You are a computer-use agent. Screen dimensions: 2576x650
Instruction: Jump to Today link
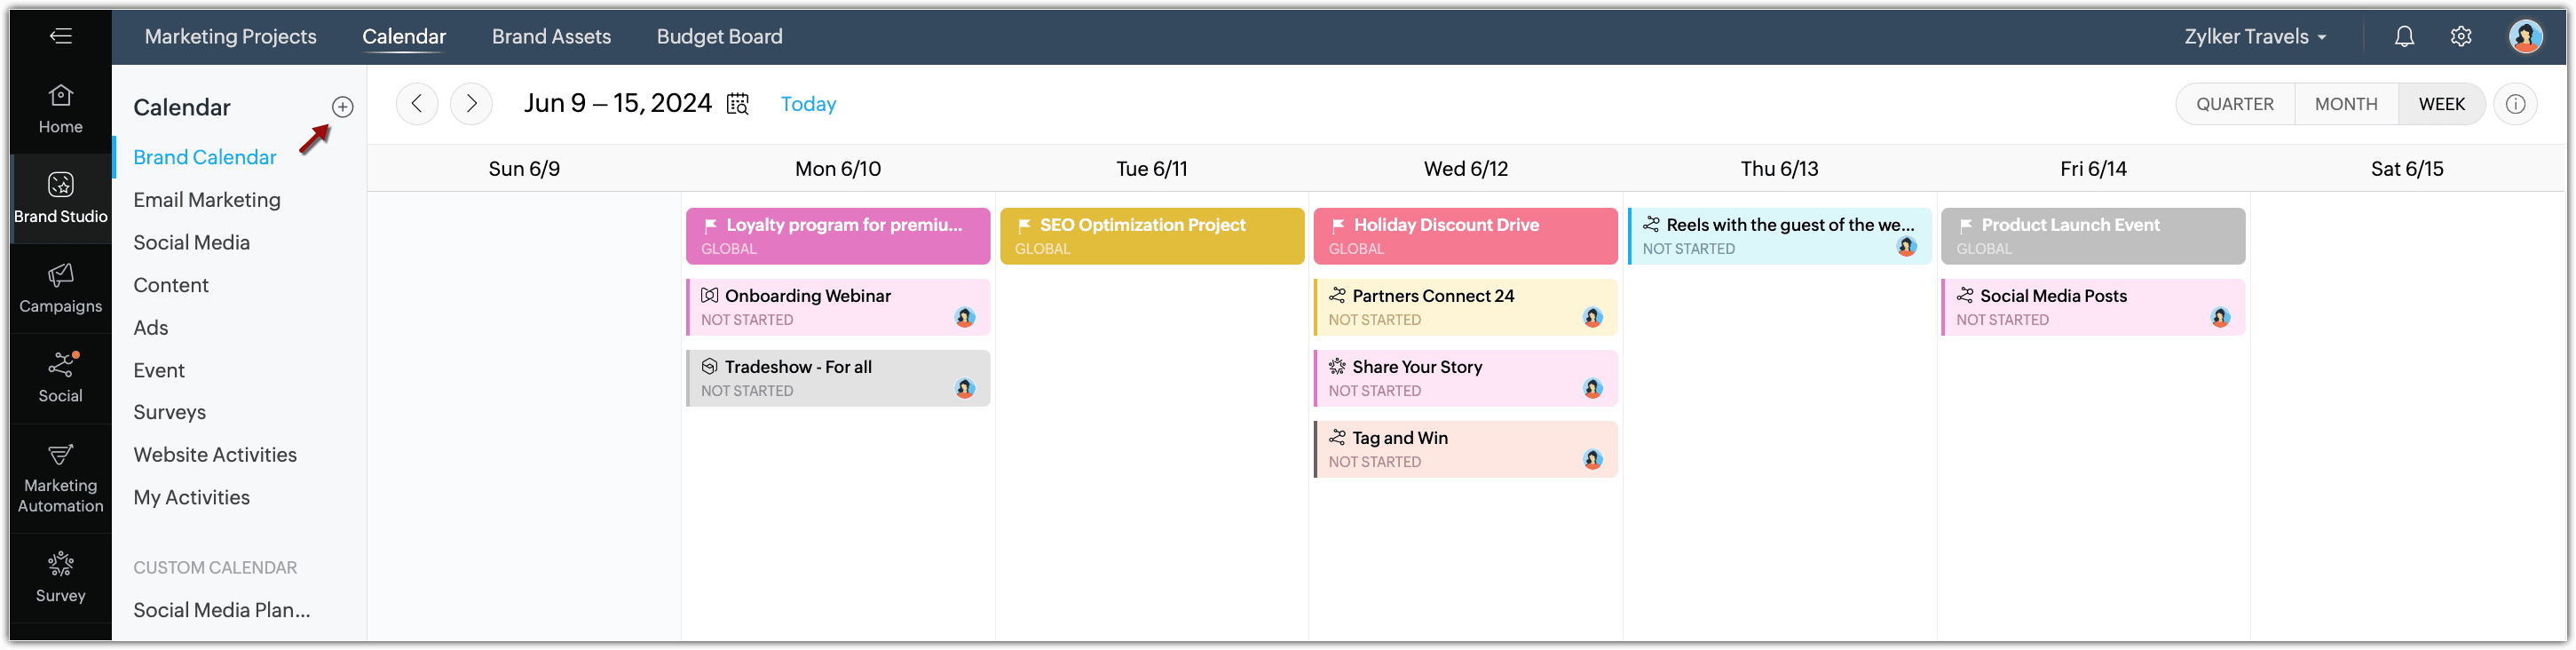pyautogui.click(x=808, y=104)
